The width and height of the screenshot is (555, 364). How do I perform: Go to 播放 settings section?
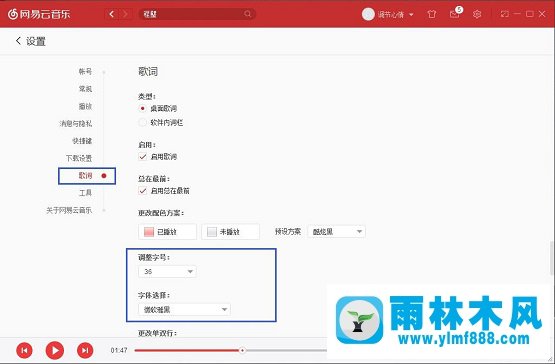(x=85, y=106)
